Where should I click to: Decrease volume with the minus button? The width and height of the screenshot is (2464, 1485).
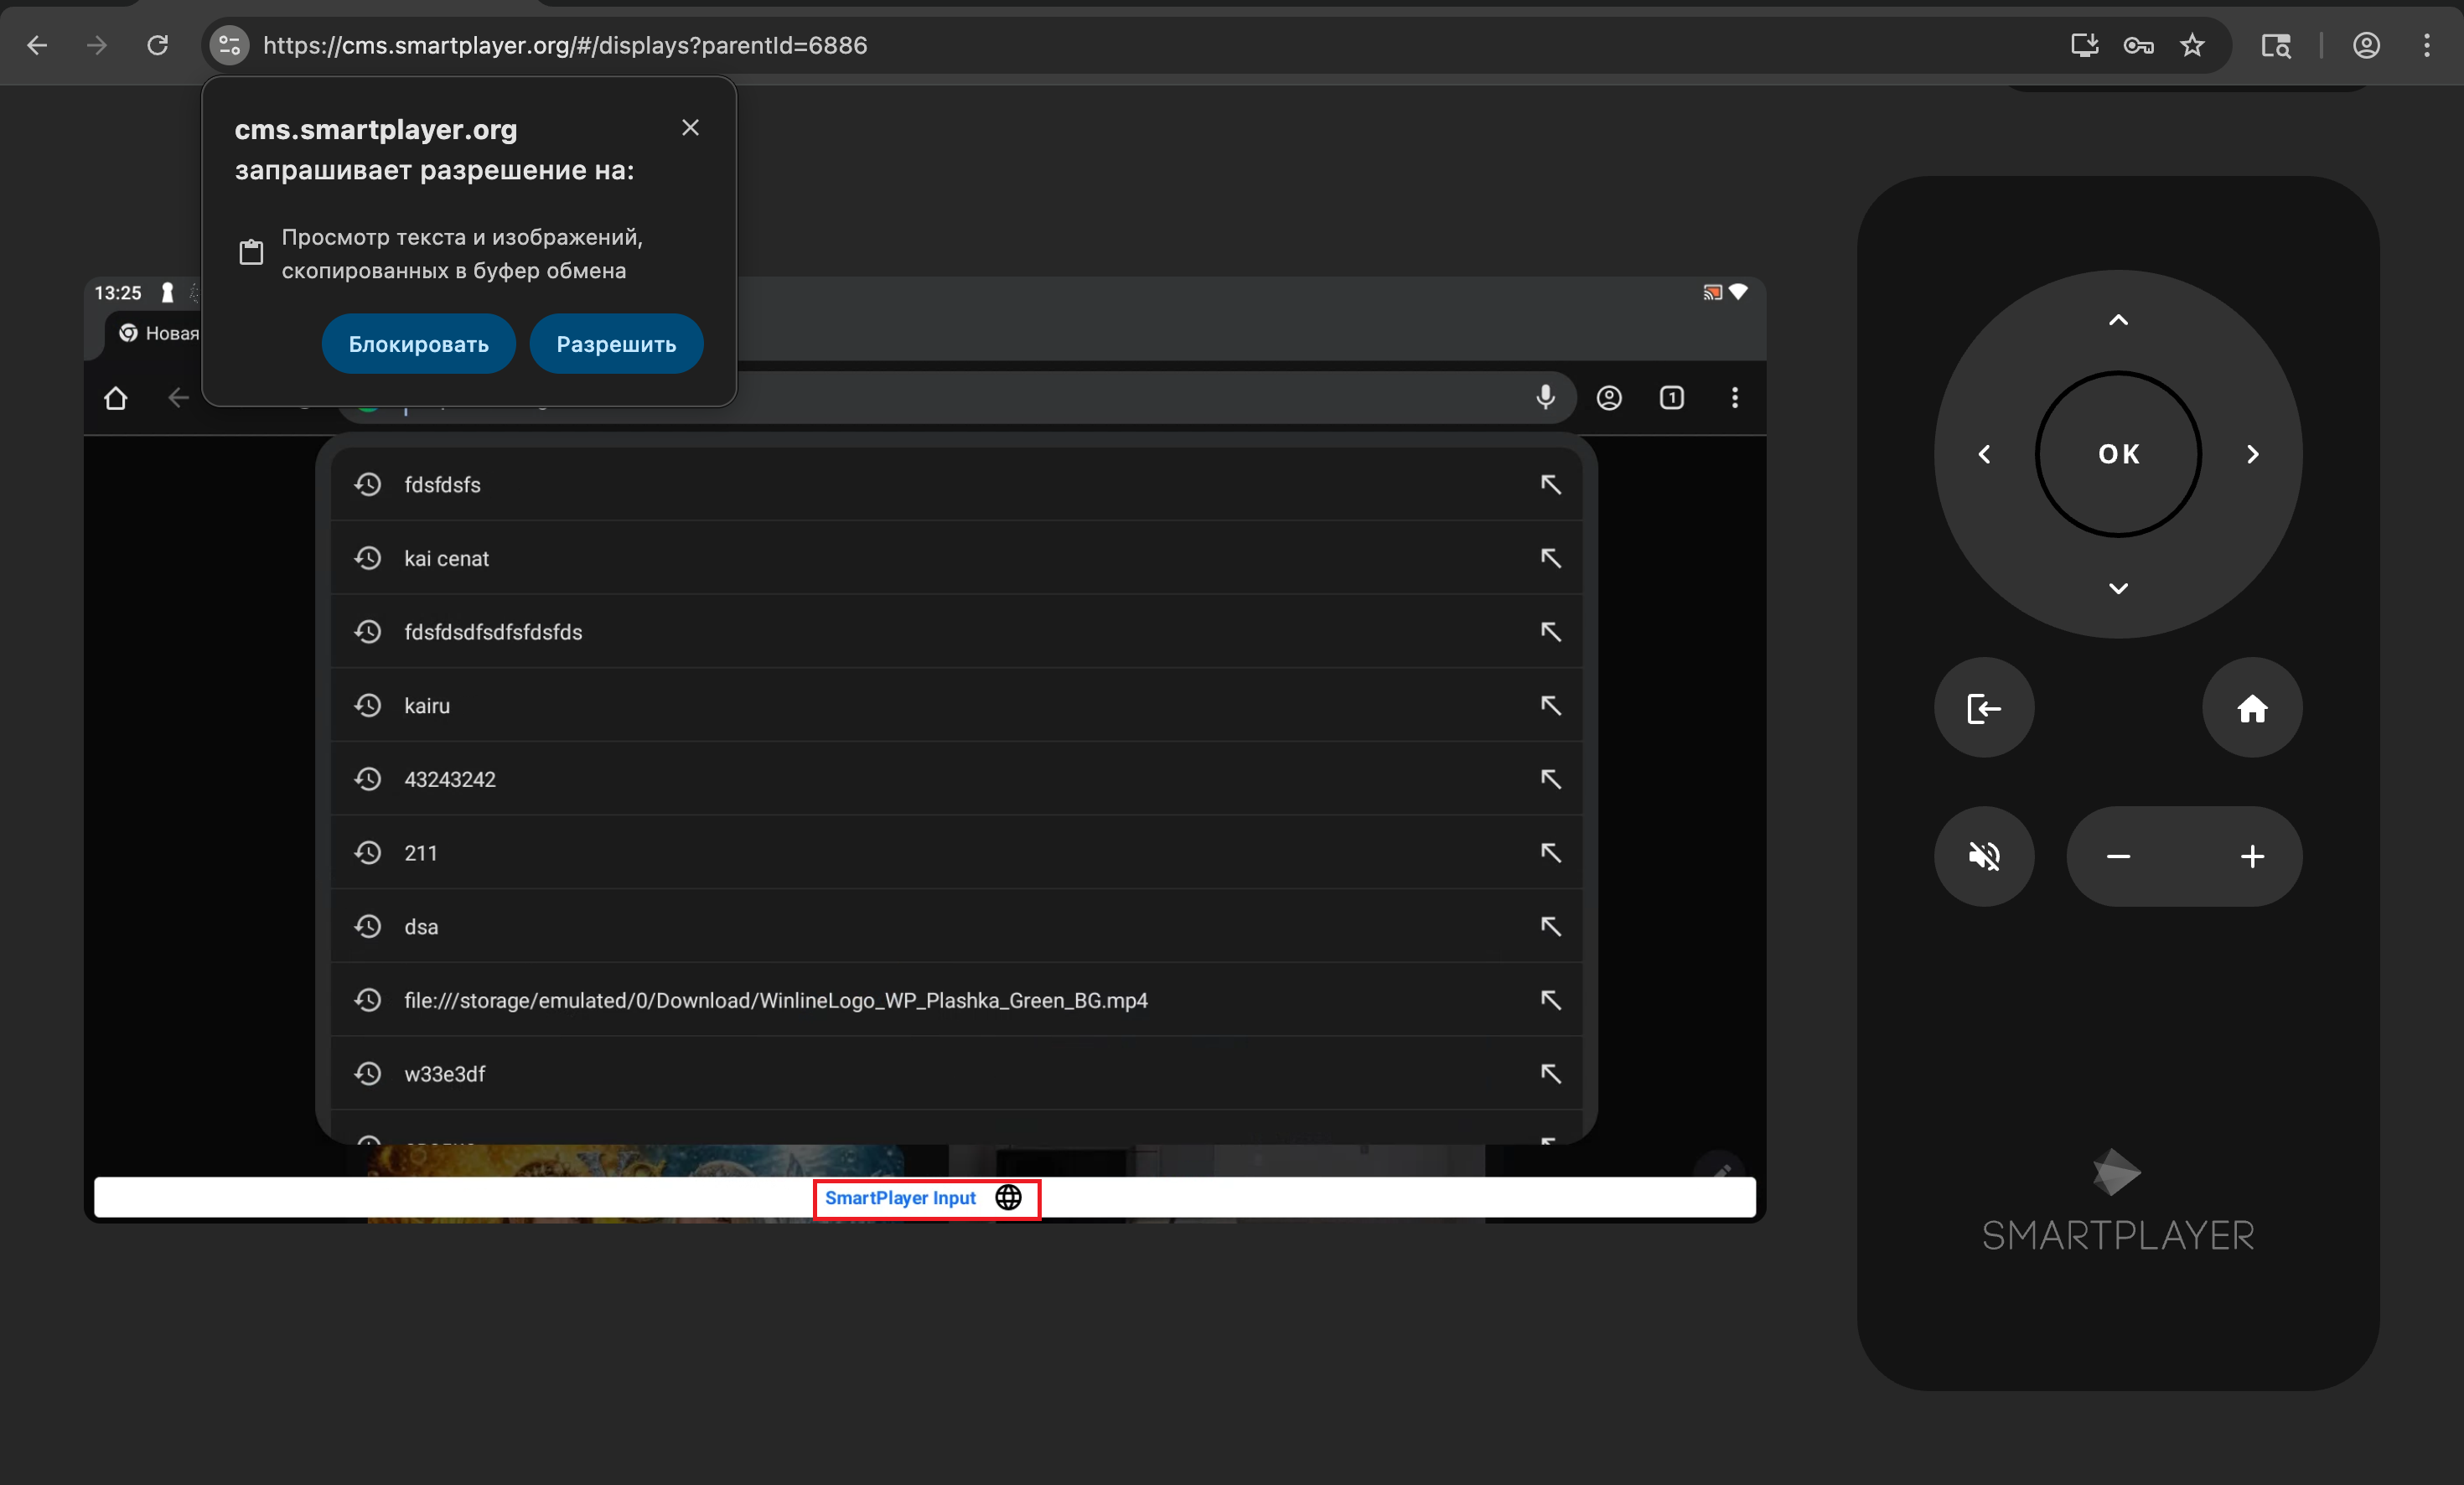[x=2118, y=856]
